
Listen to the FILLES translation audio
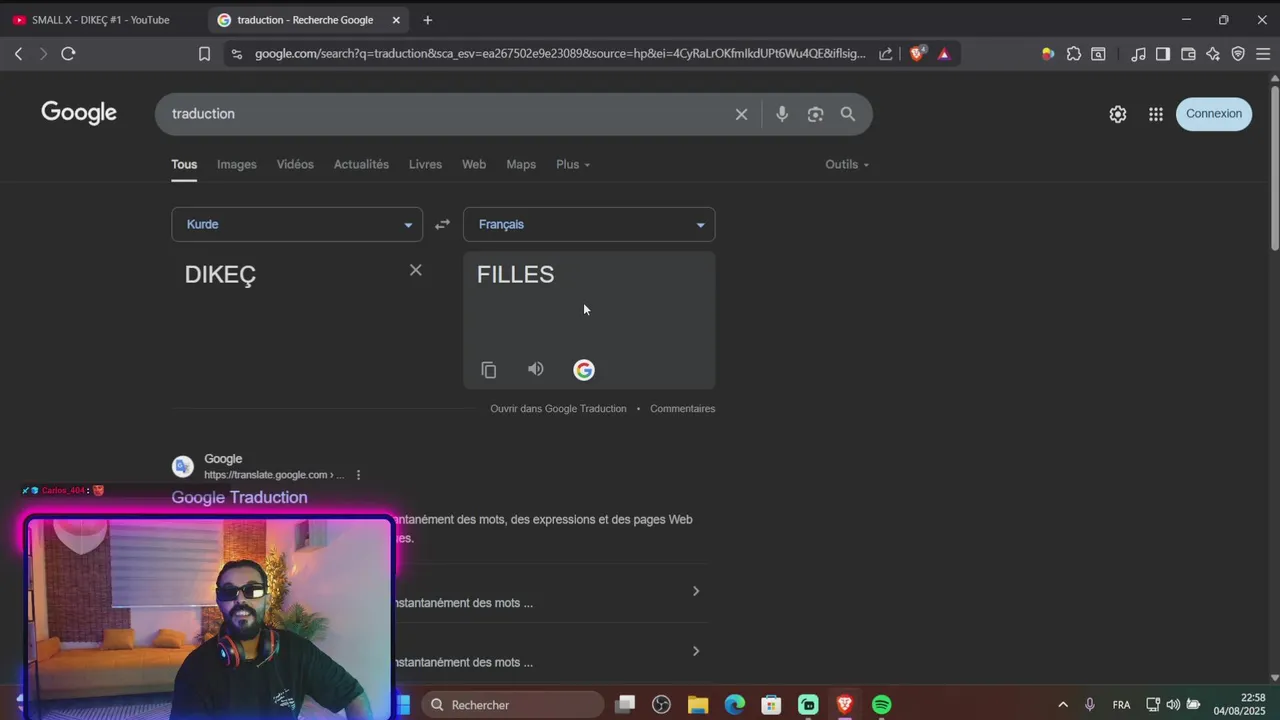pos(536,370)
